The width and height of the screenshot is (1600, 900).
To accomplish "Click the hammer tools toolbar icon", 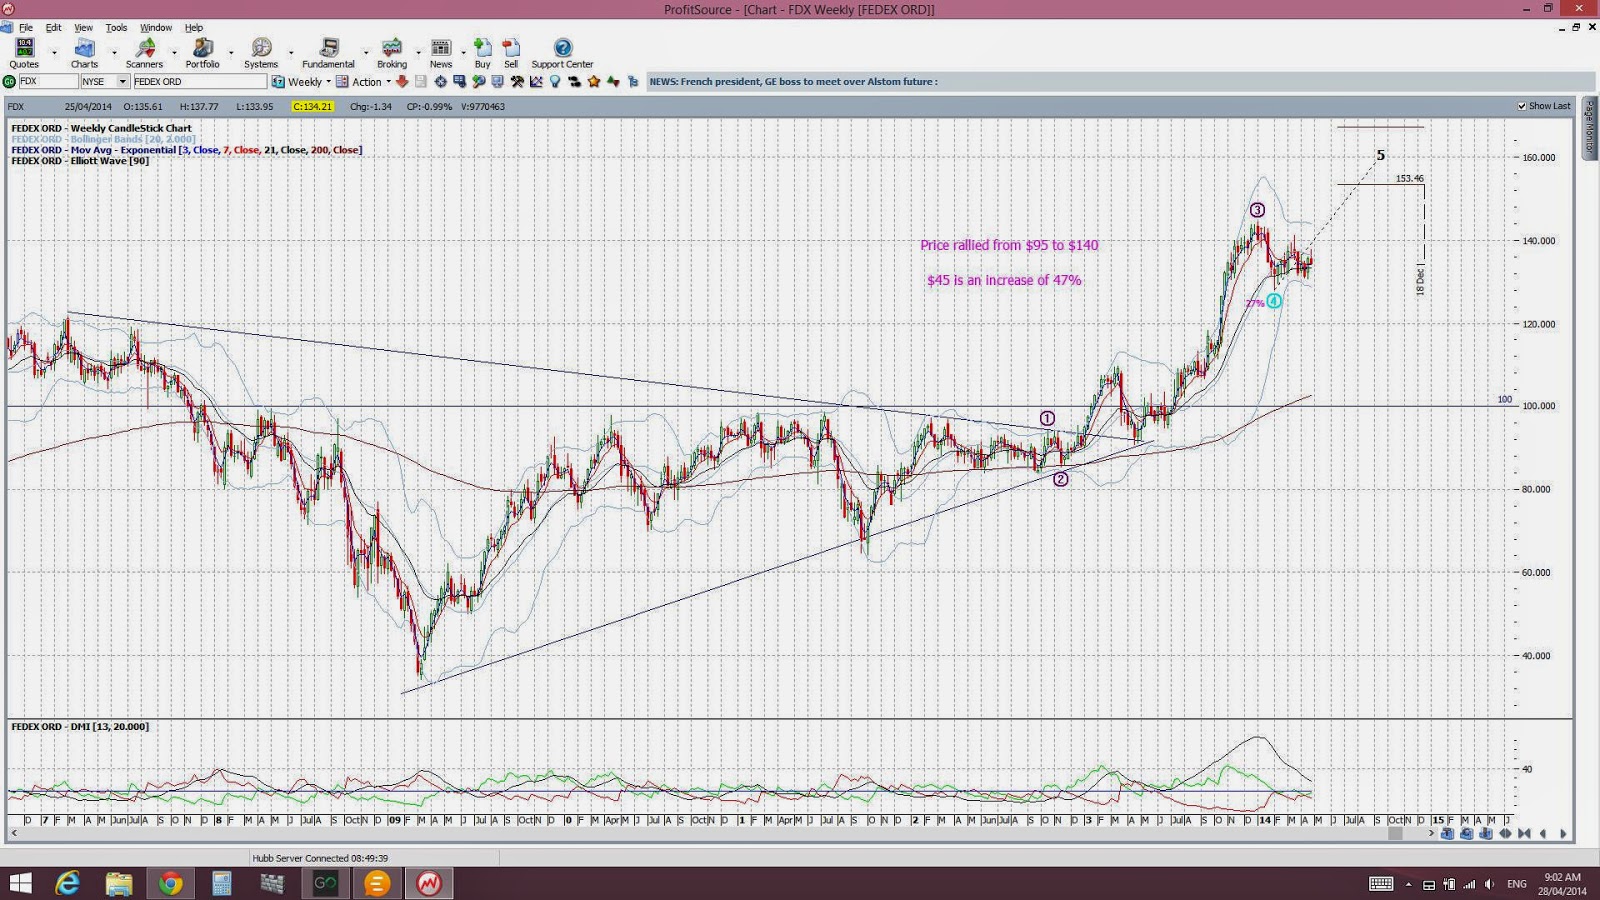I will tap(516, 82).
